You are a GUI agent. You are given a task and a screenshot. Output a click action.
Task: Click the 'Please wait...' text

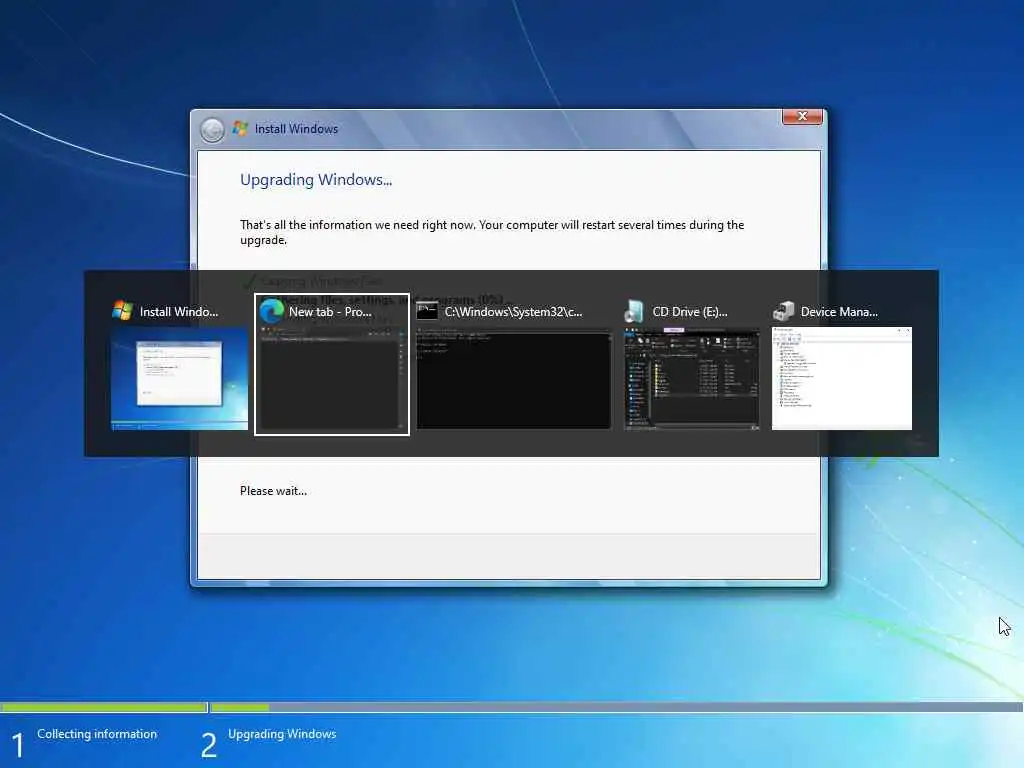click(273, 491)
